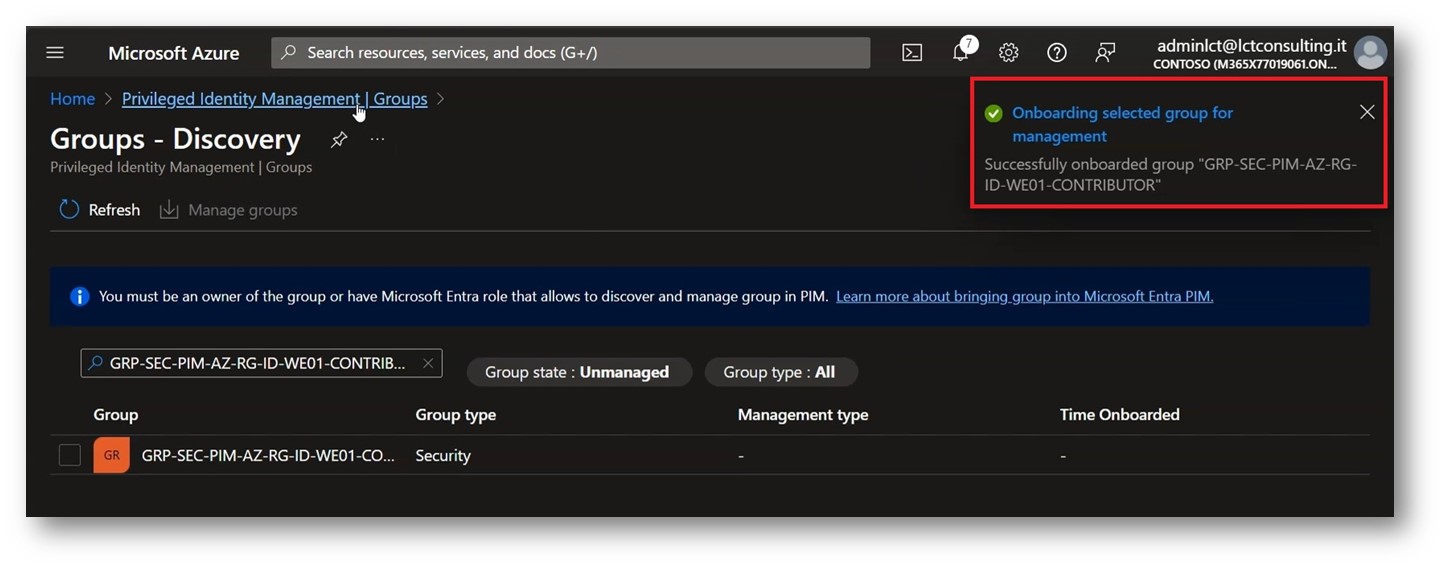Click the blue info icon in banner
This screenshot has height=569, width=1446.
[80, 296]
